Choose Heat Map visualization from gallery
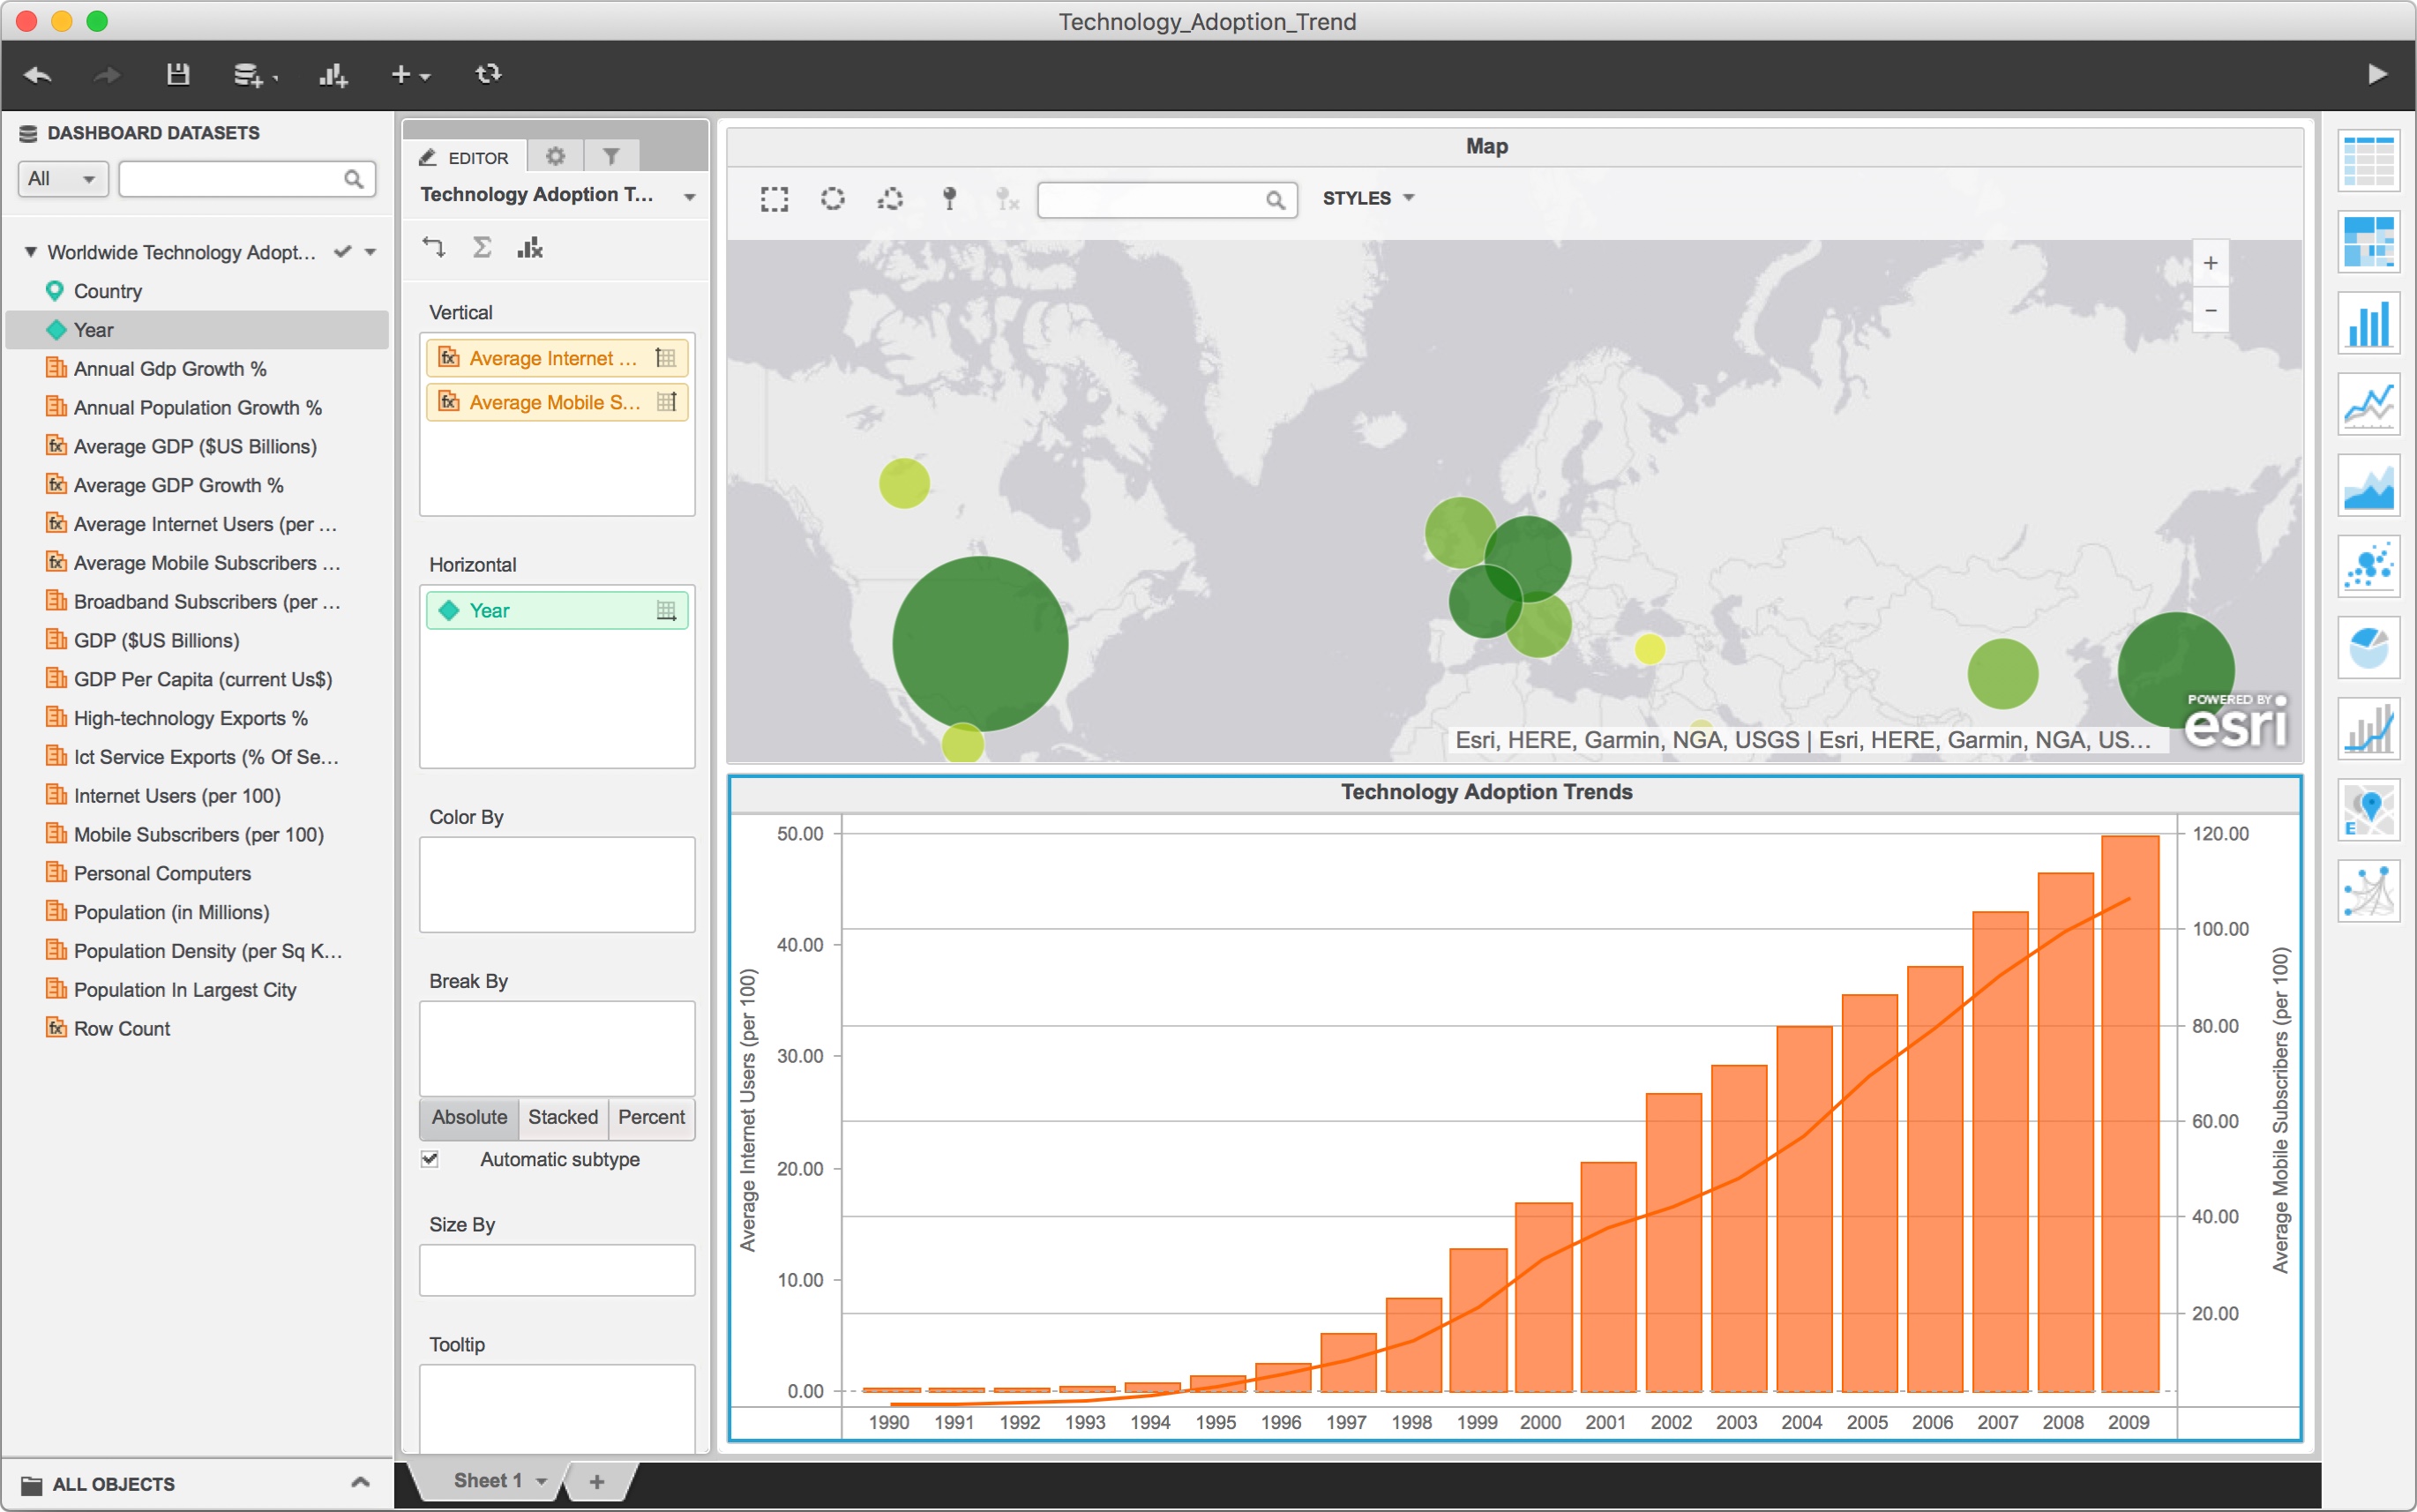Image resolution: width=2417 pixels, height=1512 pixels. [x=2368, y=242]
